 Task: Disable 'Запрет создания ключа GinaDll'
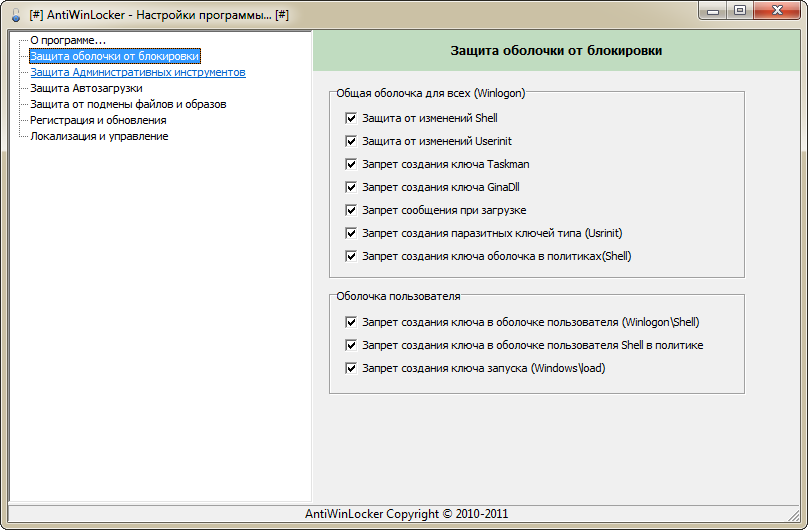coord(351,187)
